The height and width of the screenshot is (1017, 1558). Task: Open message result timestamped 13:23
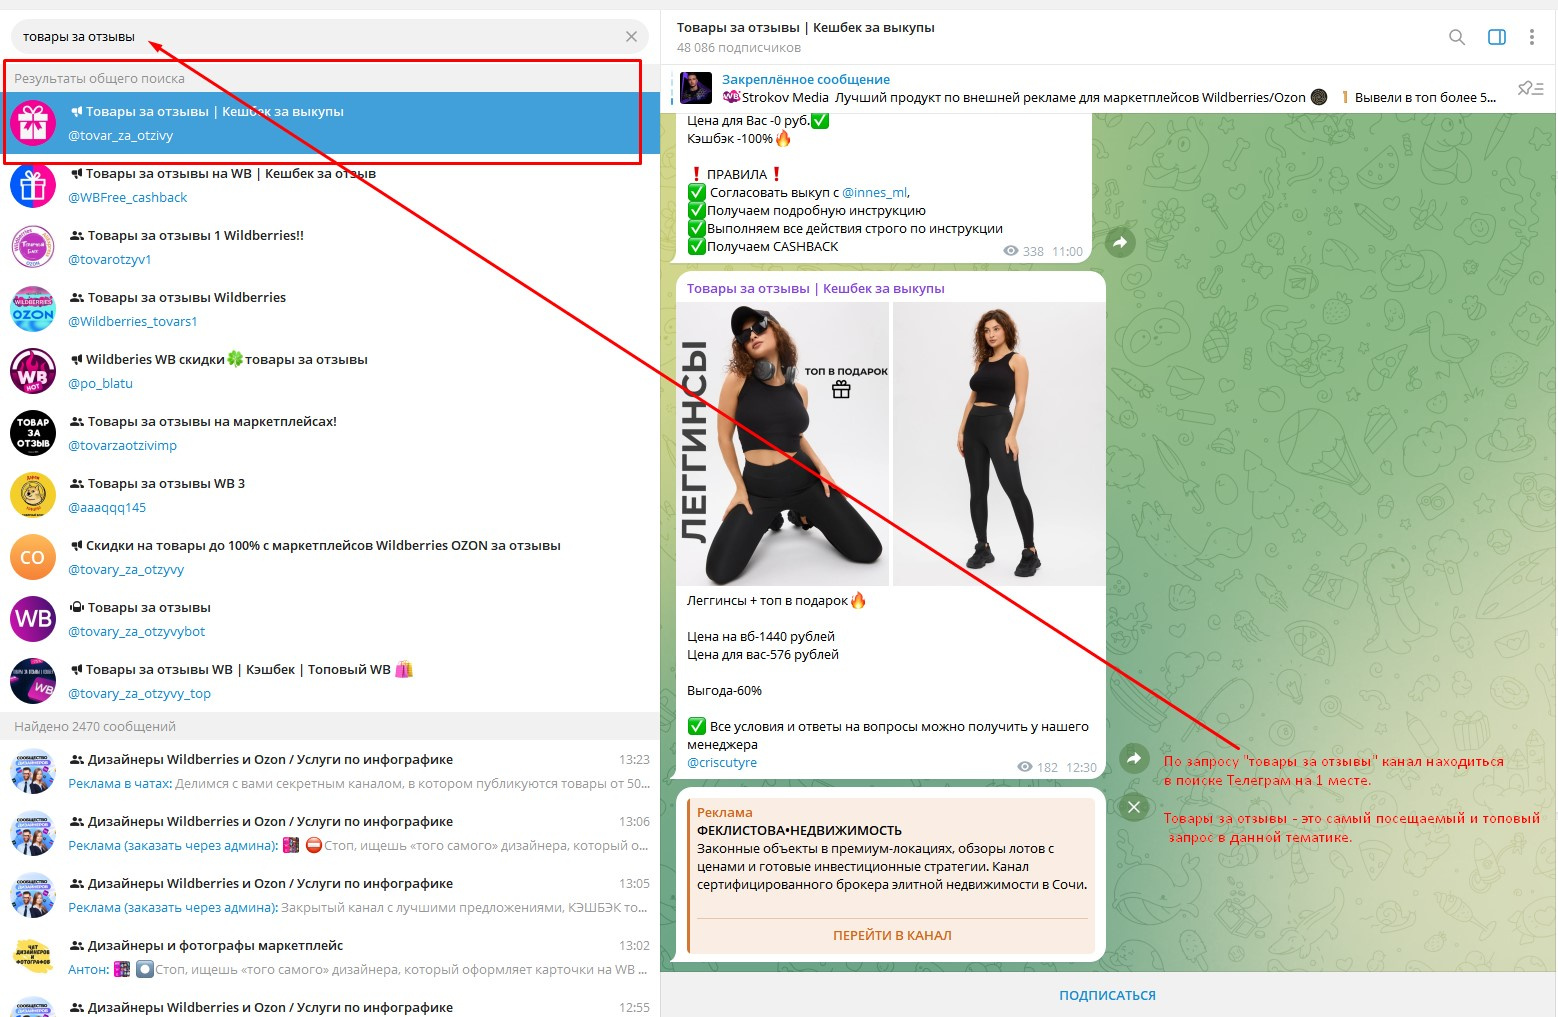pyautogui.click(x=330, y=771)
